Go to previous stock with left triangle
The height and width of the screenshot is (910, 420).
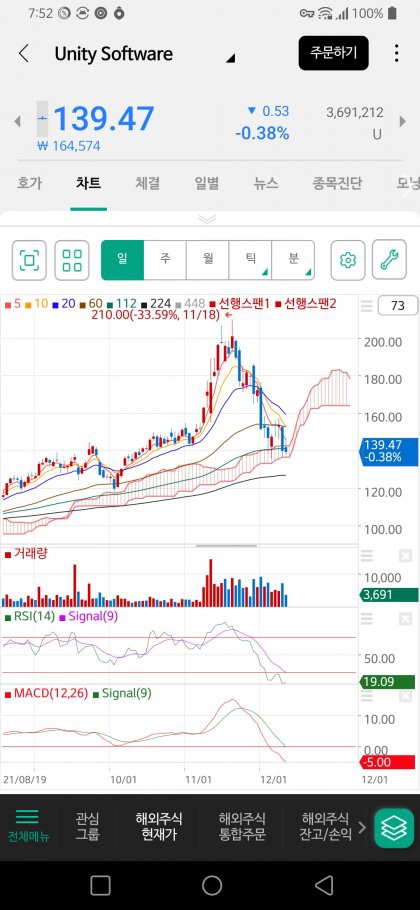click(17, 122)
